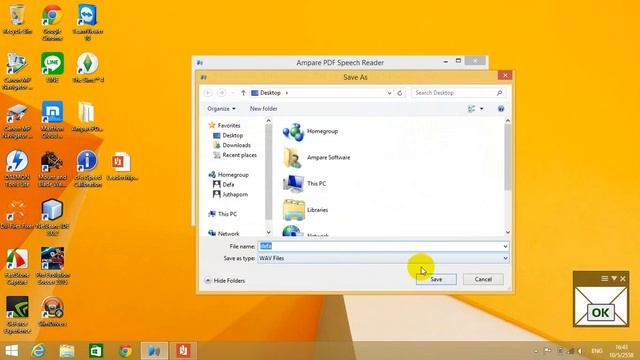Open the Organize menu
Image resolution: width=640 pixels, height=360 pixels.
[x=221, y=109]
